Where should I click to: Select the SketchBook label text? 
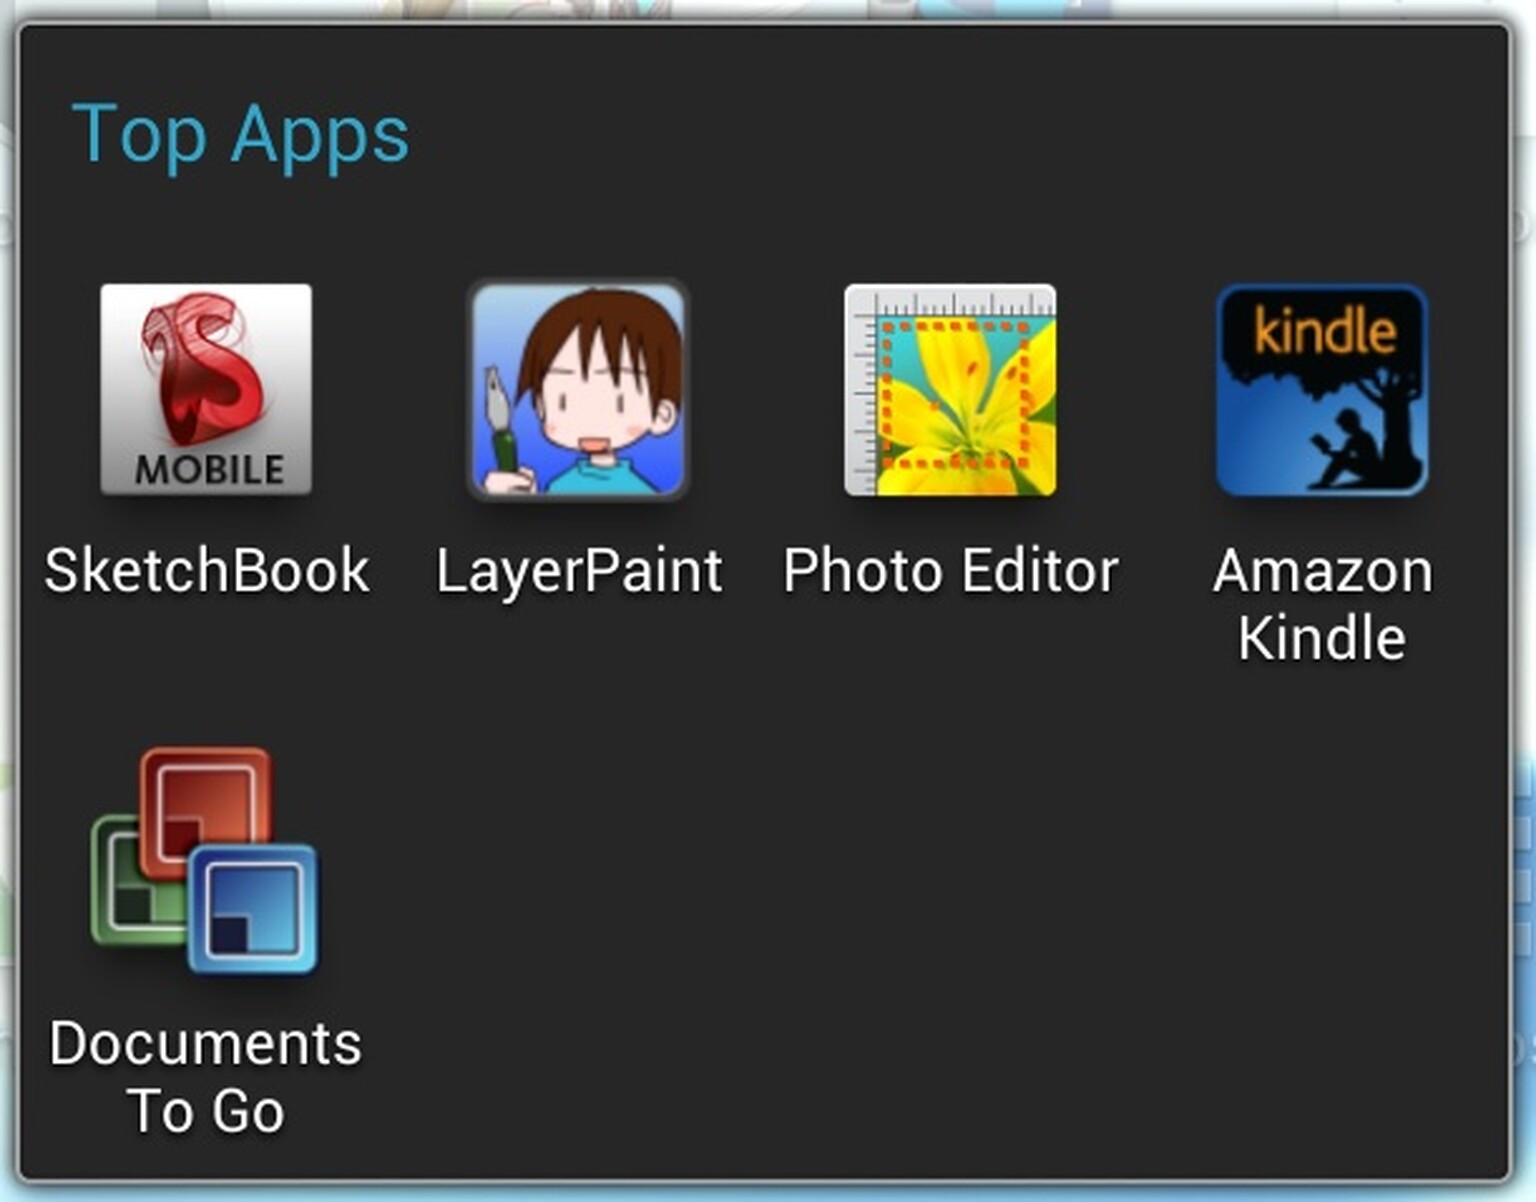click(x=207, y=570)
